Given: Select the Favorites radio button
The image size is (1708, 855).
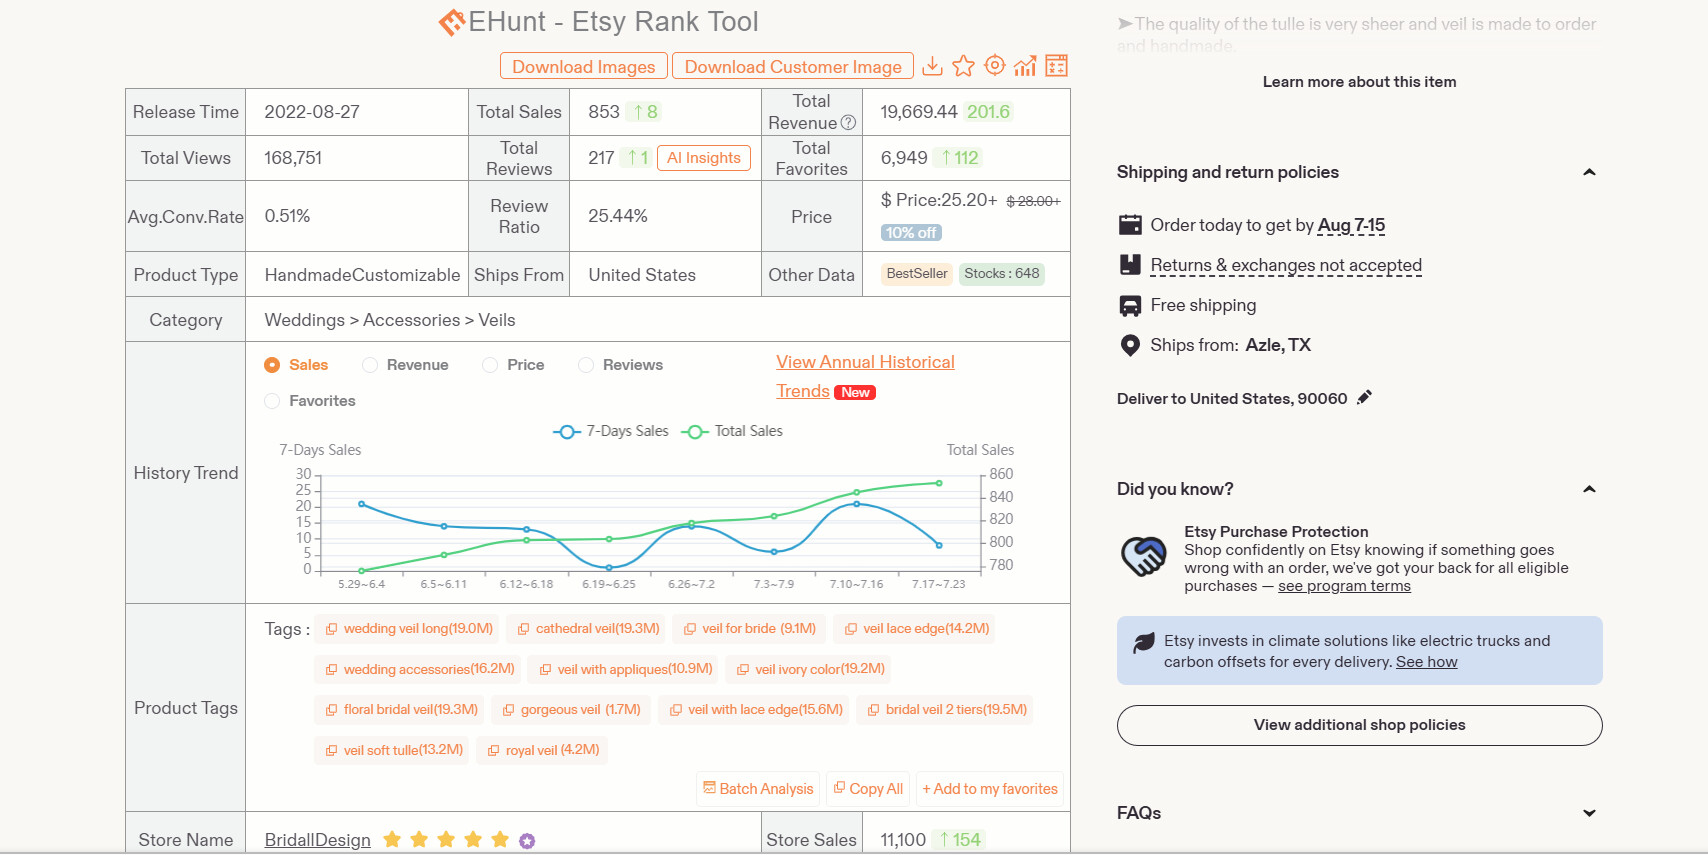Looking at the screenshot, I should point(272,401).
